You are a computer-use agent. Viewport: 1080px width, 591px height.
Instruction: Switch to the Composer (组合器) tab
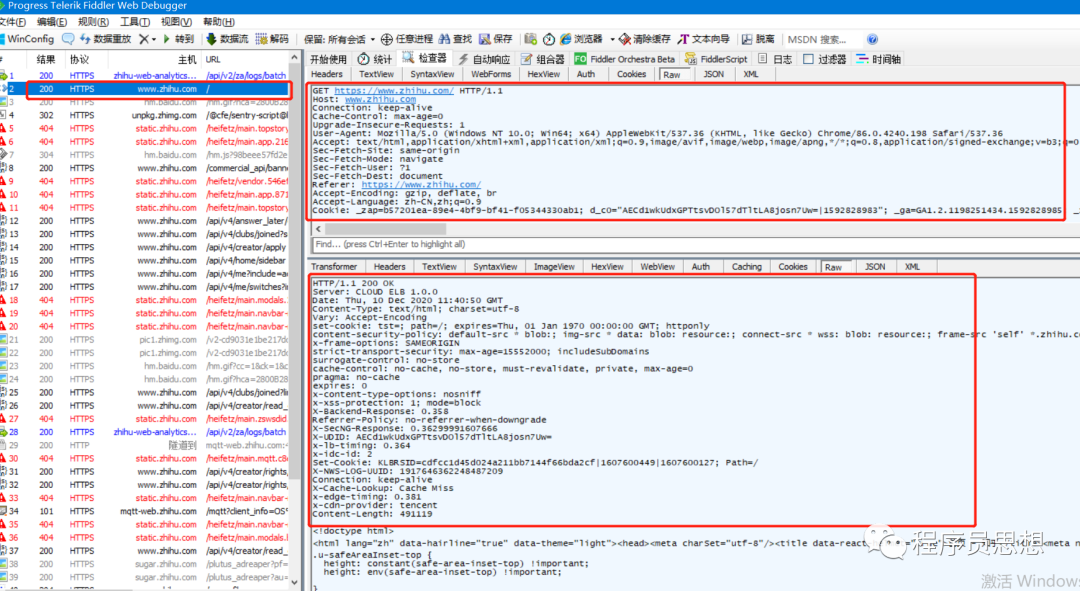[543, 59]
